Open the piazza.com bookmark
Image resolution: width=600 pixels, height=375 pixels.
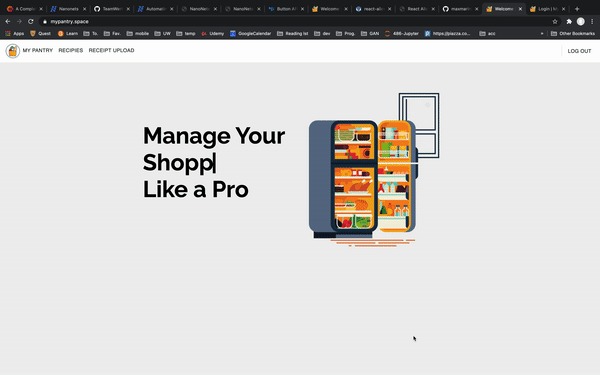448,34
